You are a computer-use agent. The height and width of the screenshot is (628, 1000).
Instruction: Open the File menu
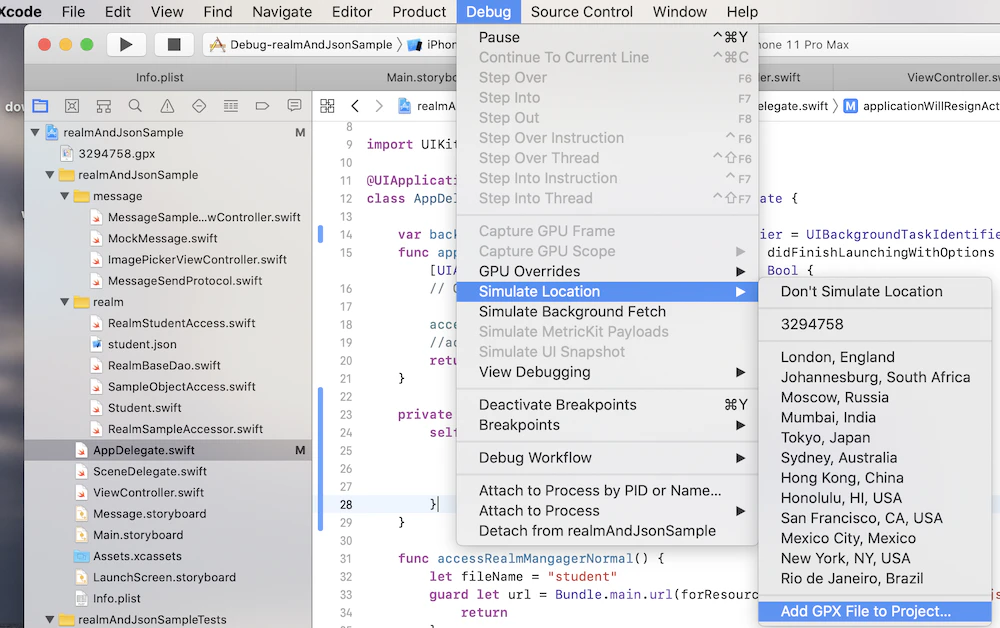click(x=73, y=11)
